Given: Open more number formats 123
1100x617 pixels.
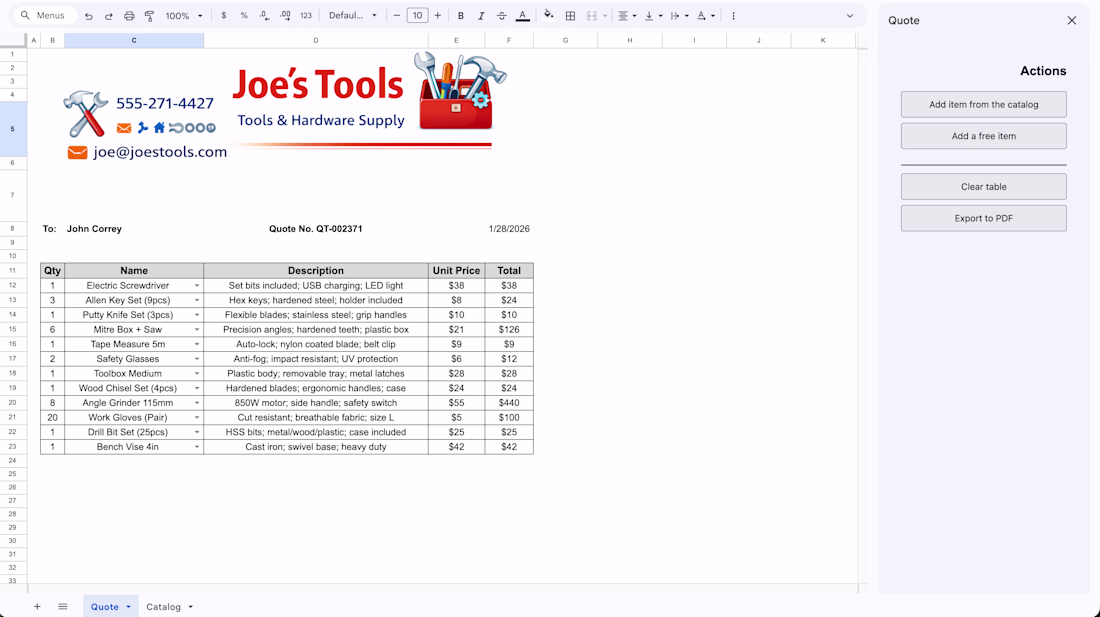Looking at the screenshot, I should (x=306, y=15).
